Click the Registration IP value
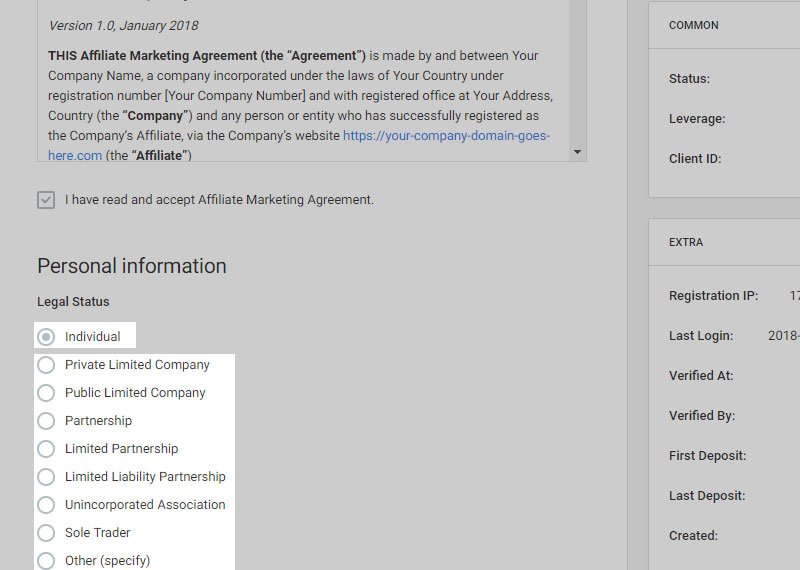The height and width of the screenshot is (570, 800). [794, 296]
